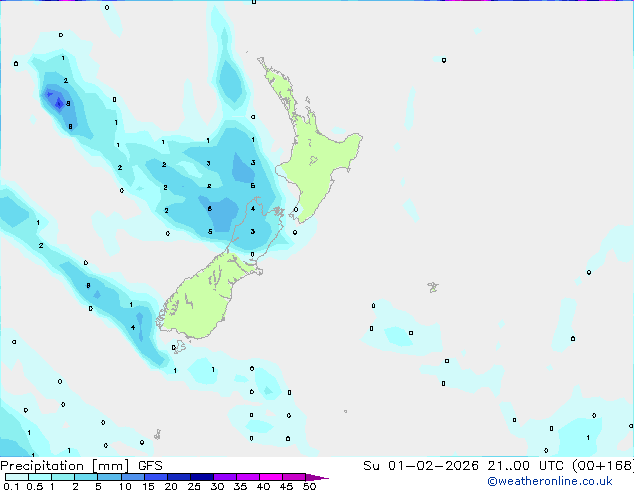Pick the 2 mm legend color swatch

[86, 477]
